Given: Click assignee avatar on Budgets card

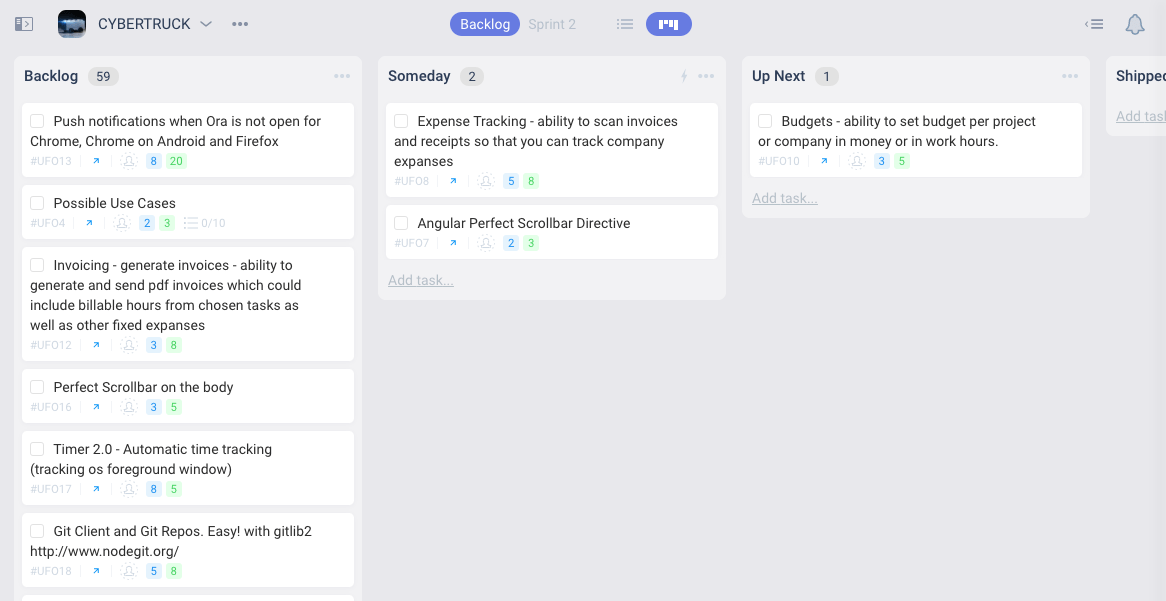Looking at the screenshot, I should tap(857, 161).
